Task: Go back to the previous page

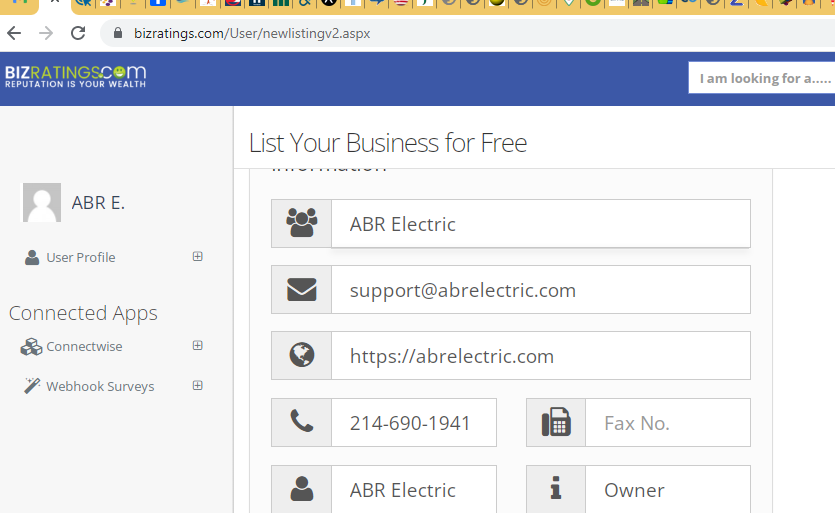Action: (x=14, y=33)
